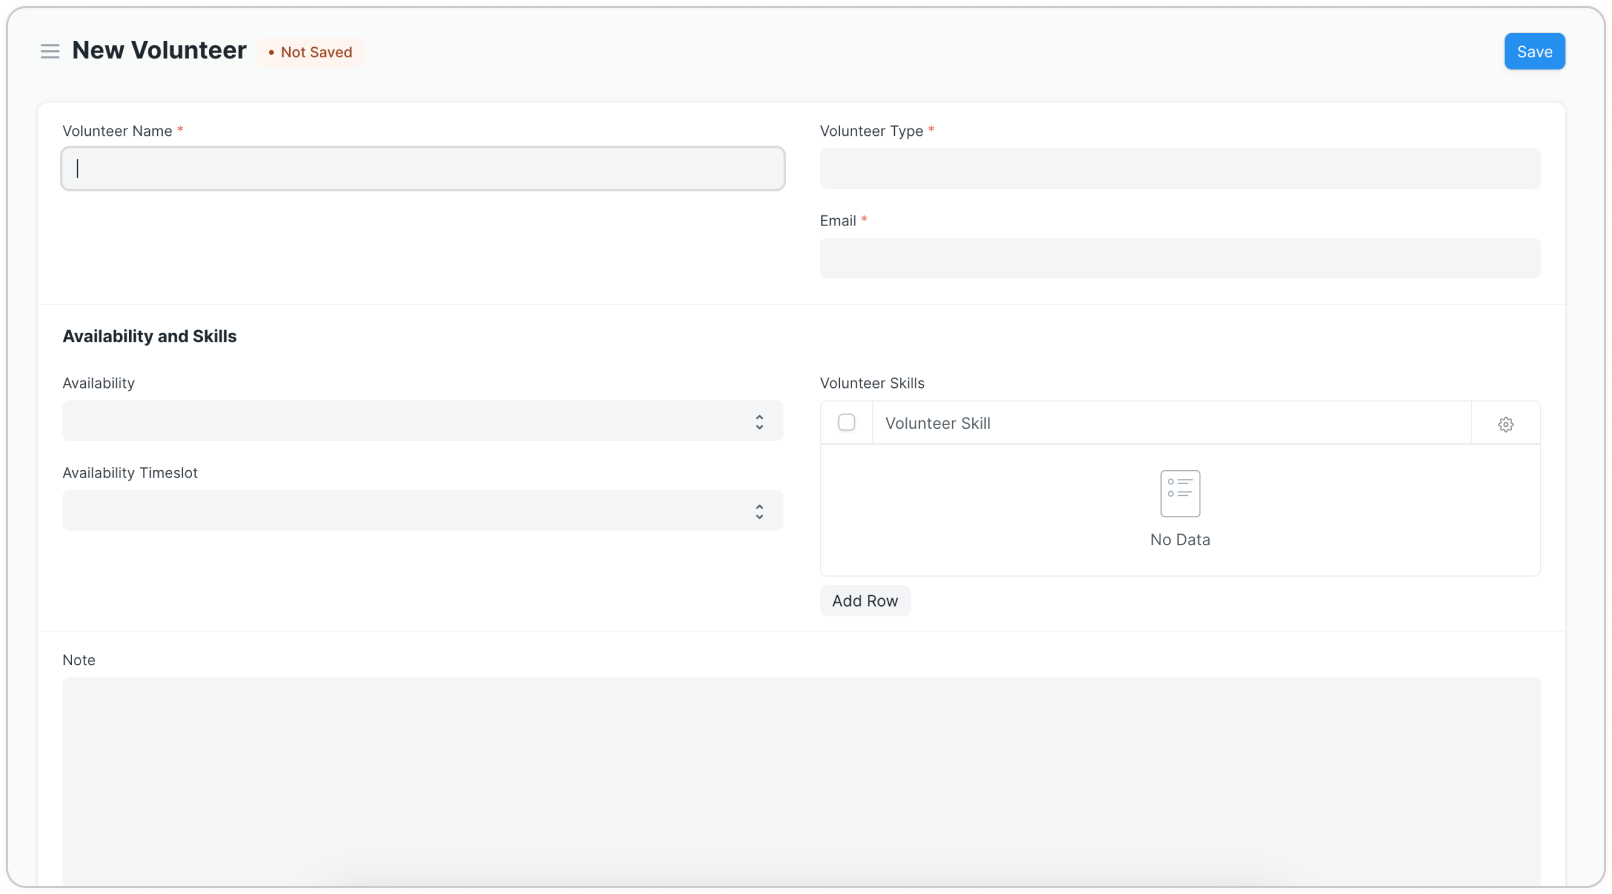1612x894 pixels.
Task: Click the Availability Timeslot field label
Action: coord(130,473)
